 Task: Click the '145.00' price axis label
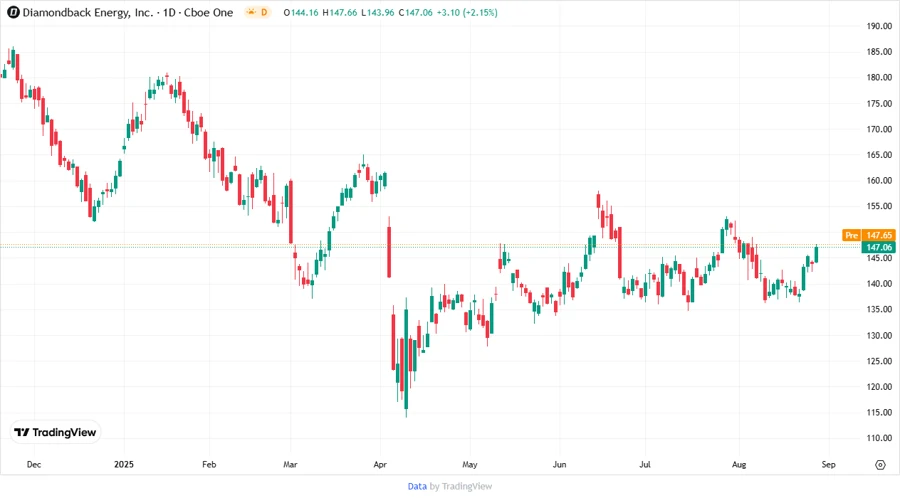[x=879, y=258]
